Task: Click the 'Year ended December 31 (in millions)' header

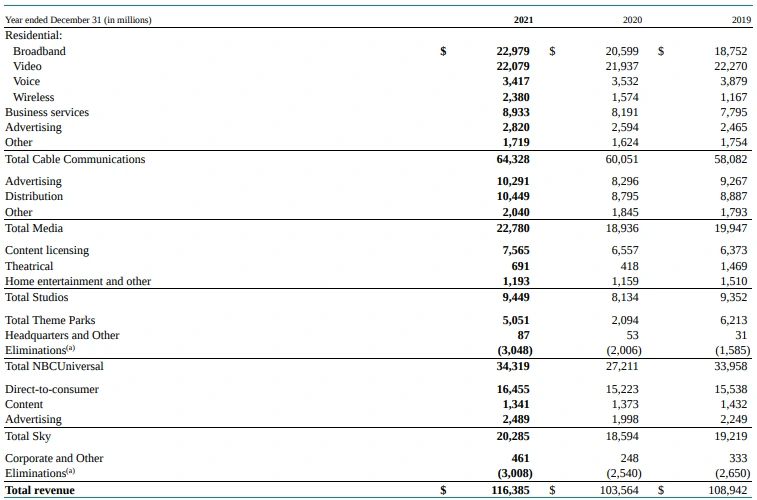Action: (x=78, y=20)
